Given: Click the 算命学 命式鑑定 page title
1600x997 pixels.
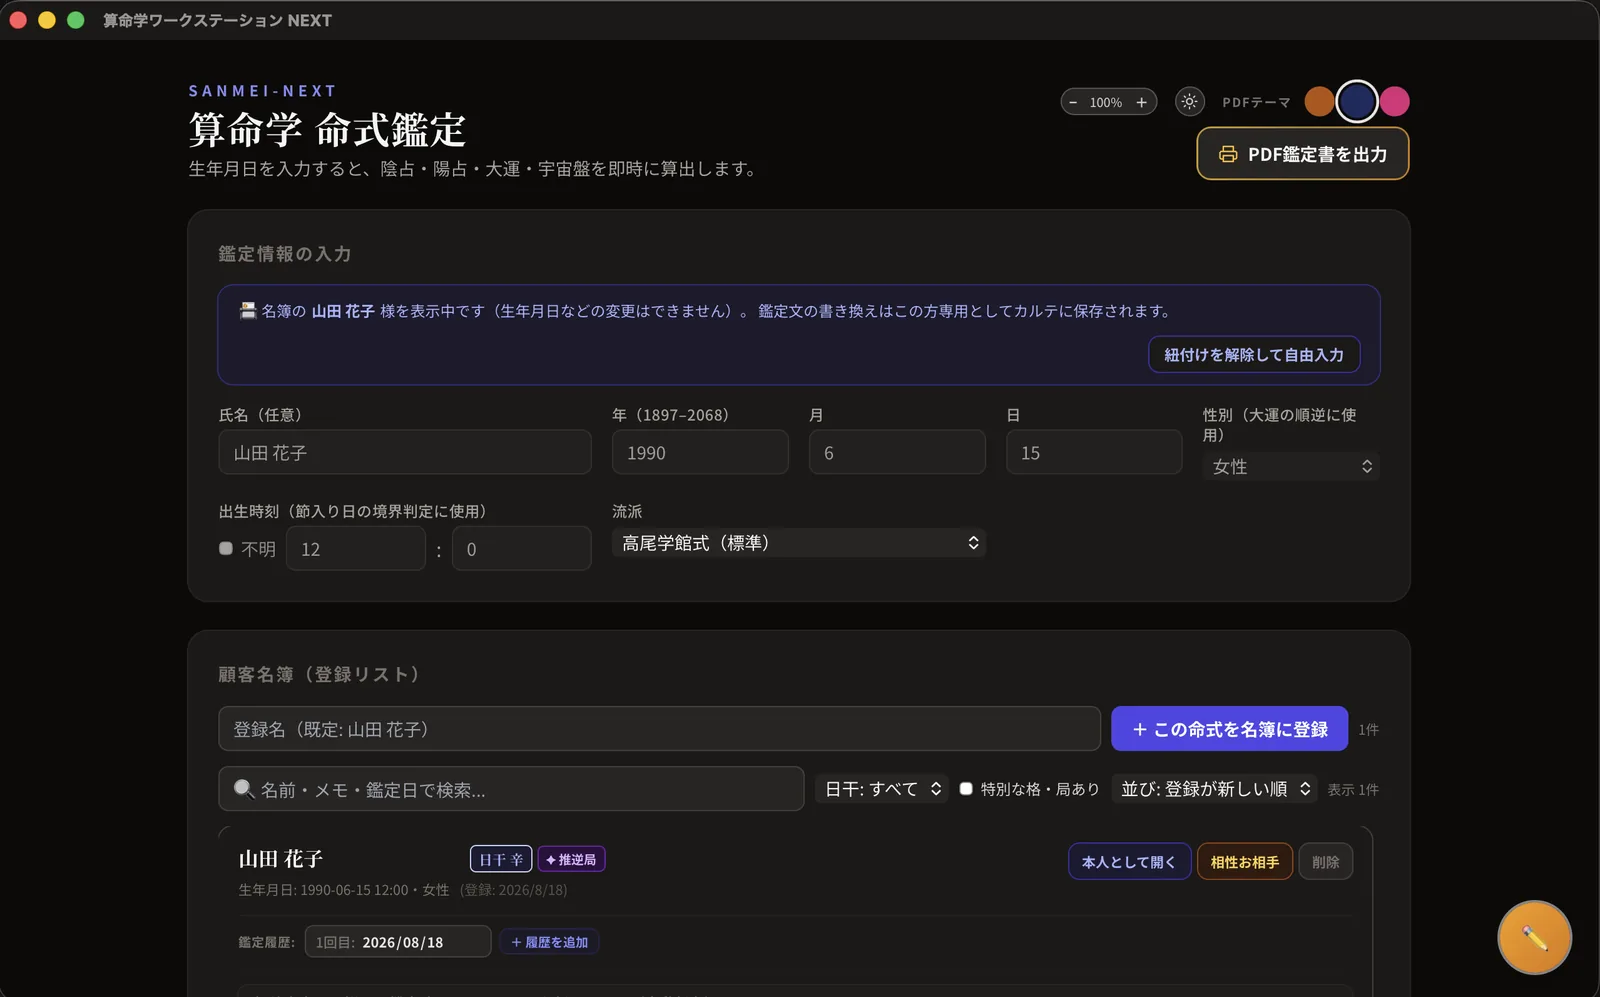Looking at the screenshot, I should (327, 129).
